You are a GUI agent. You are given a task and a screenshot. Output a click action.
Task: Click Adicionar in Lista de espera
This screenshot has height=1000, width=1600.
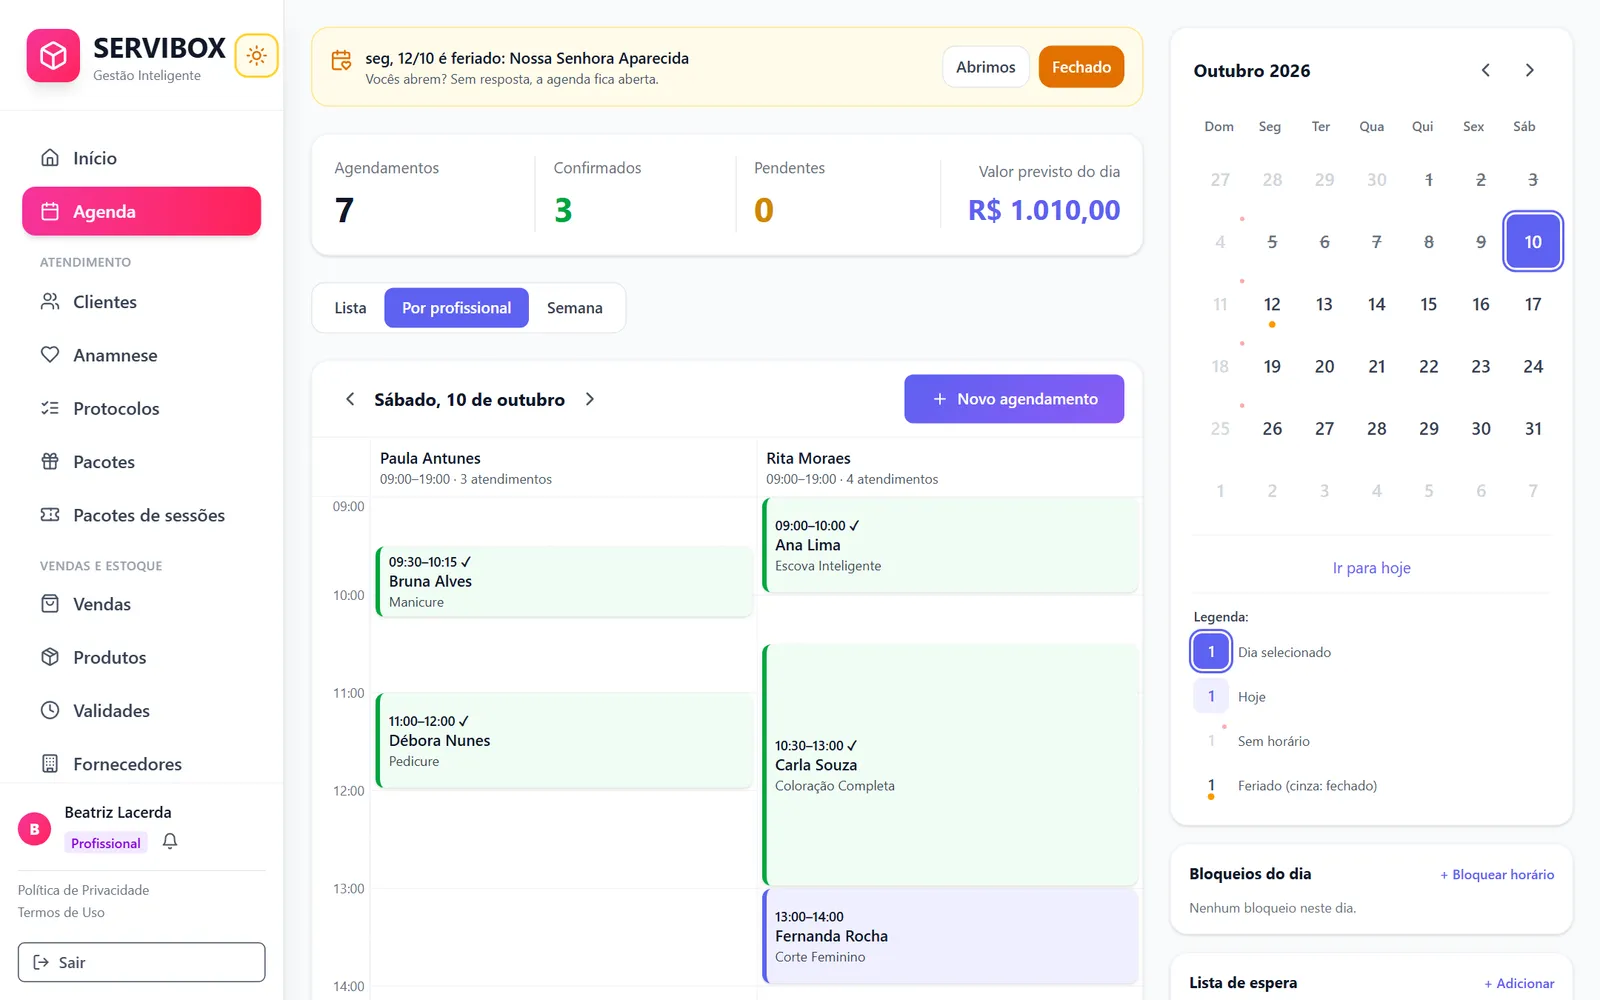pos(1519,983)
